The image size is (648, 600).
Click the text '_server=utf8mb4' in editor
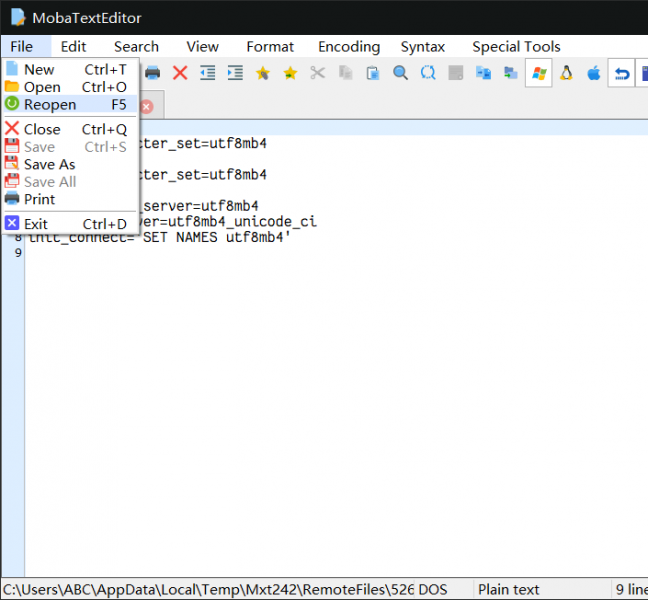[x=200, y=206]
